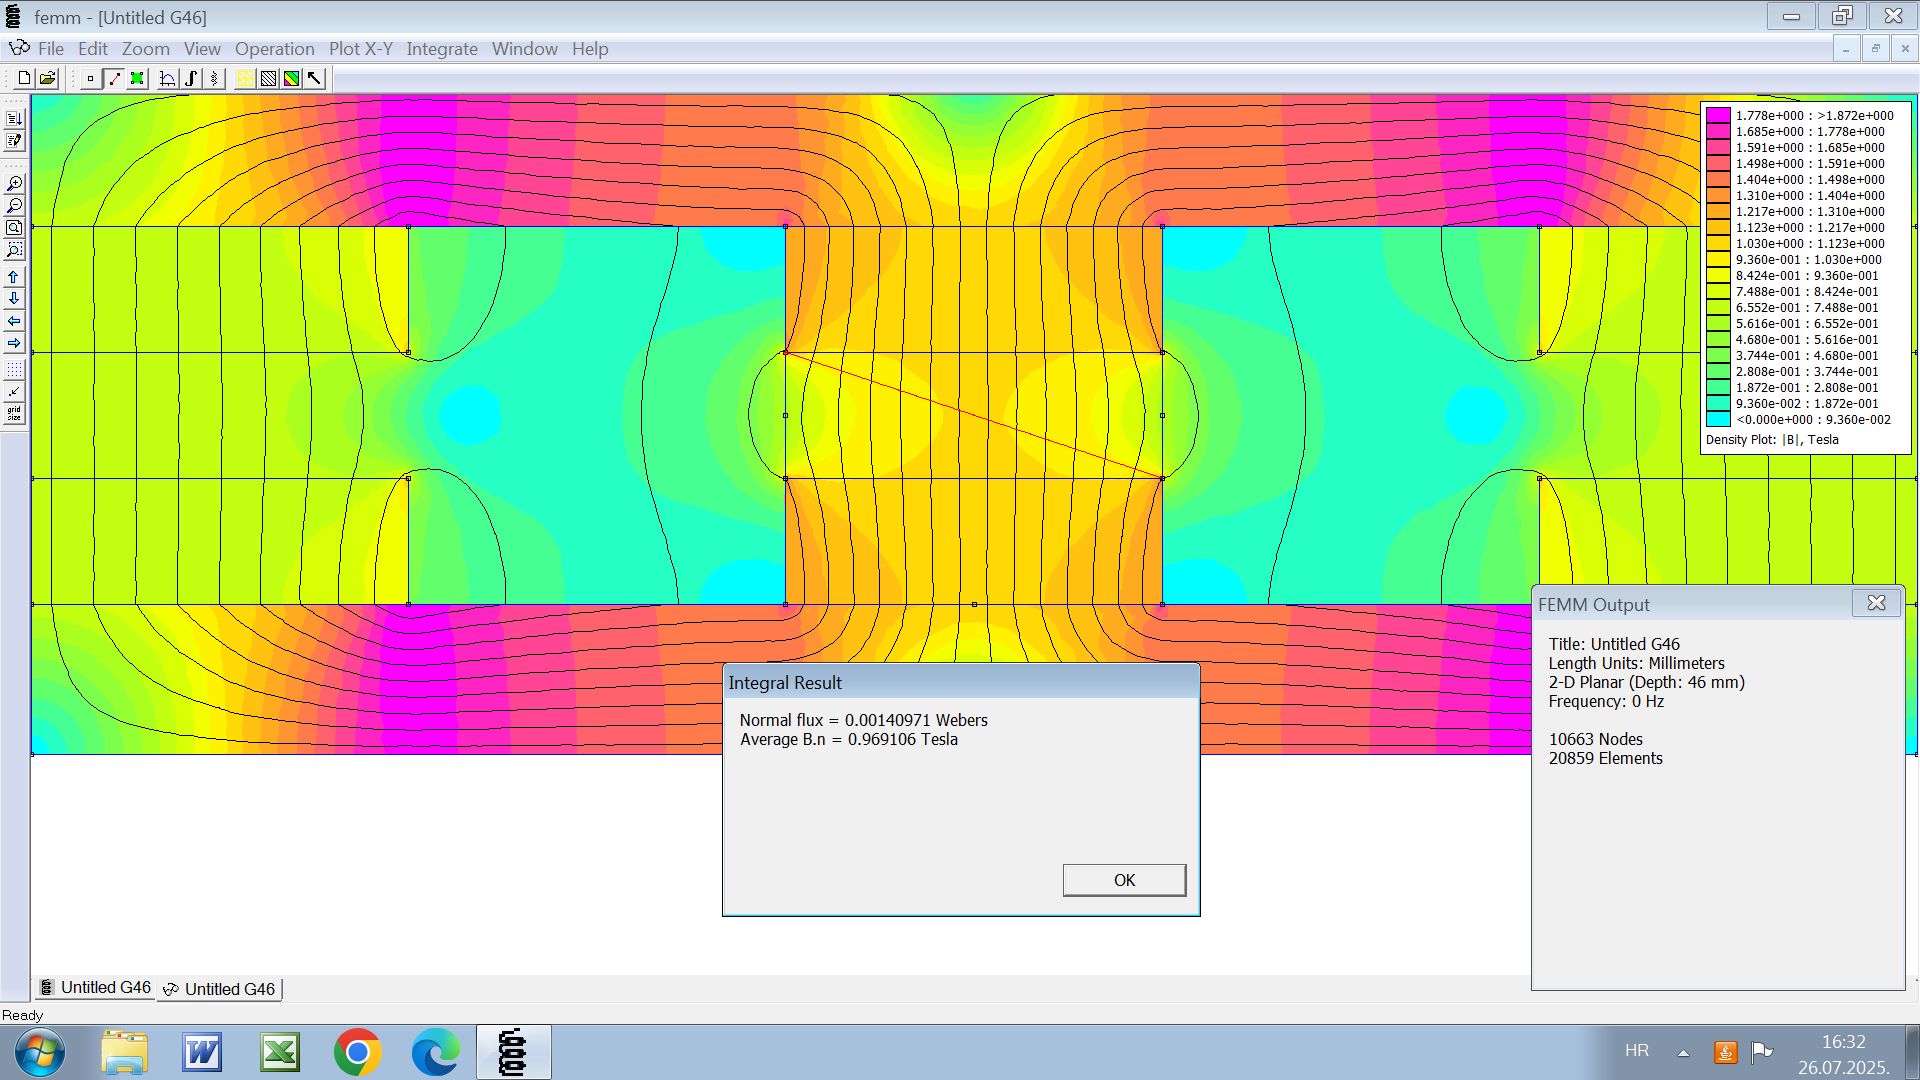Switch to Area/block selection mode
Image resolution: width=1920 pixels, height=1080 pixels.
pos(137,79)
